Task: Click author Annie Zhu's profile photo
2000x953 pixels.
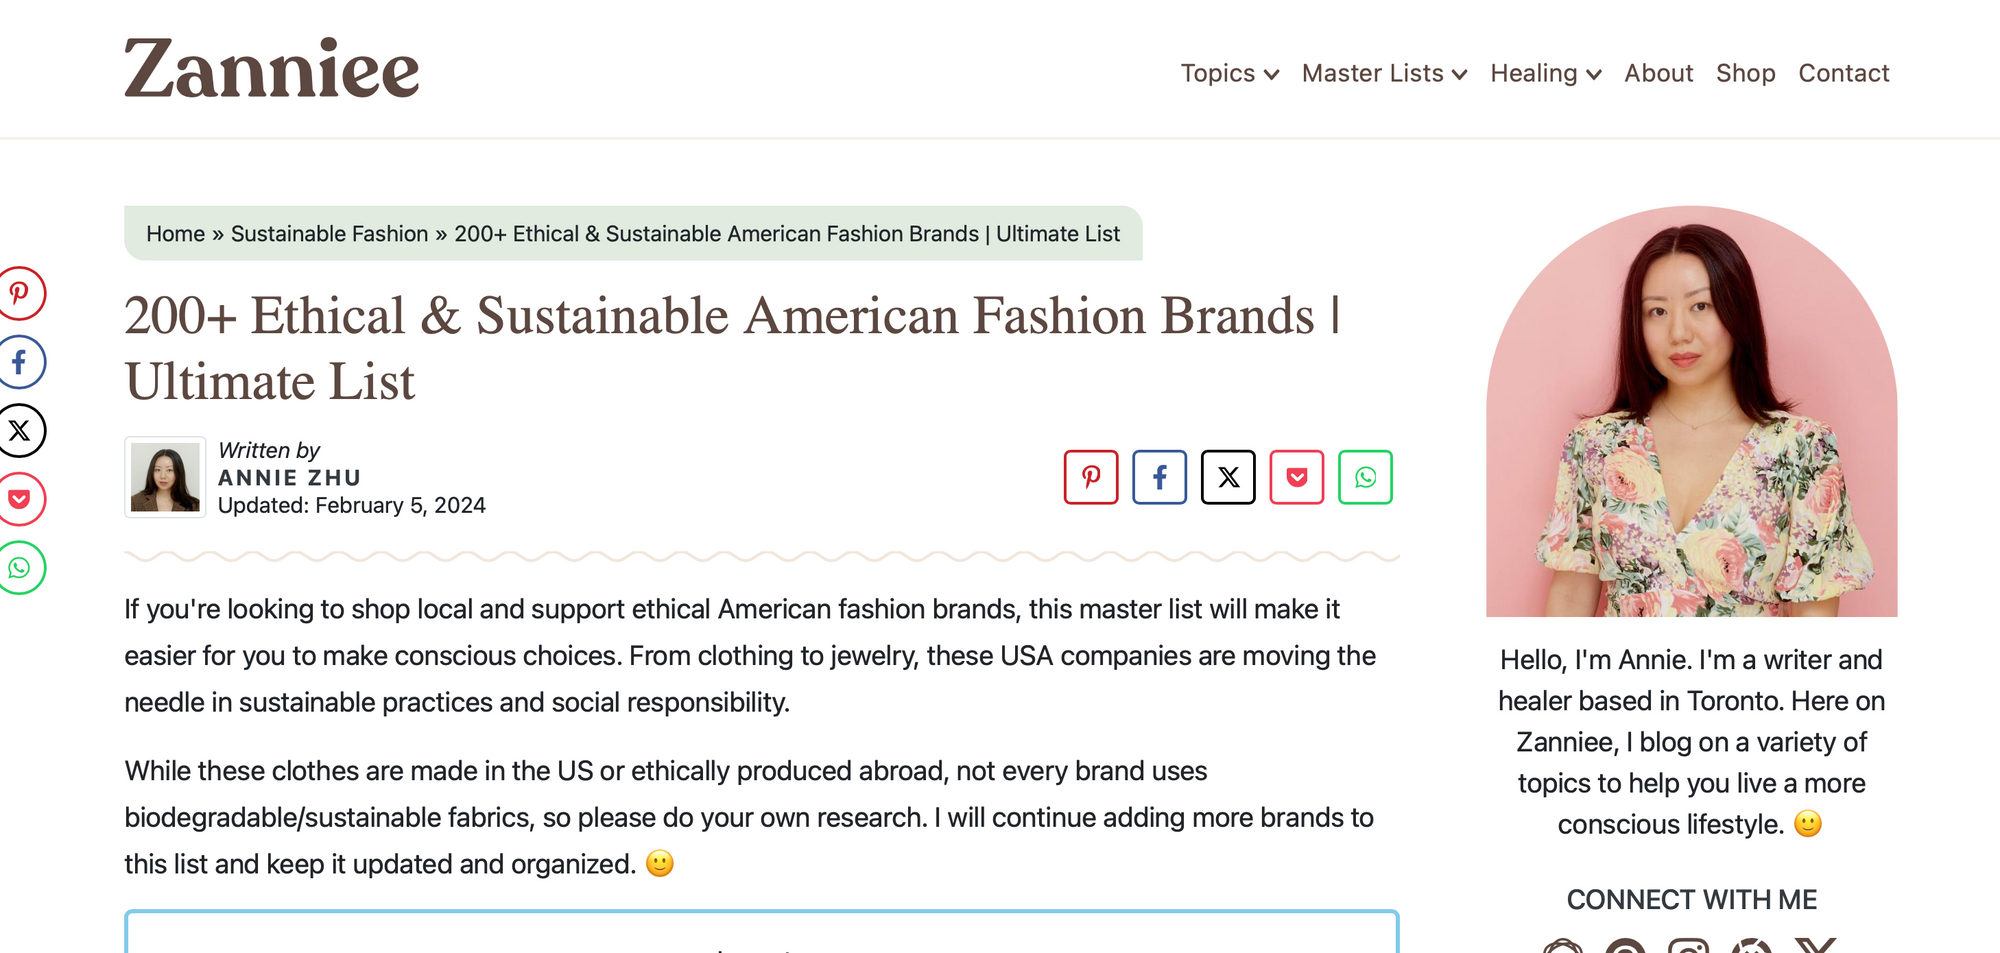Action: 165,477
